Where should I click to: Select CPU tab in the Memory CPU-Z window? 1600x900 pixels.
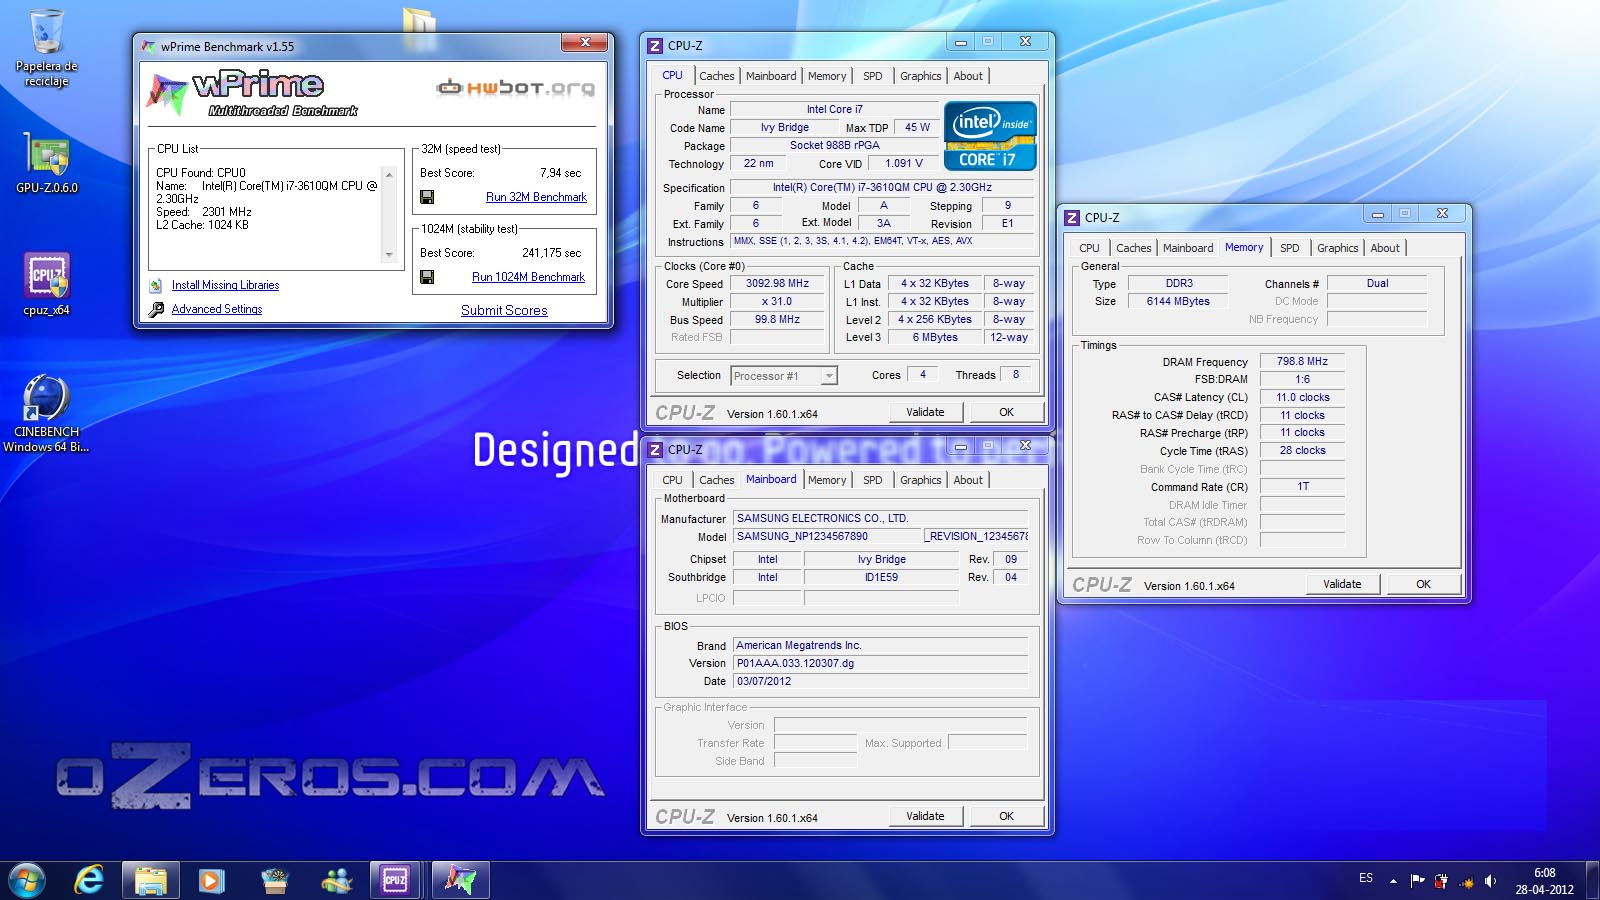click(x=1089, y=248)
